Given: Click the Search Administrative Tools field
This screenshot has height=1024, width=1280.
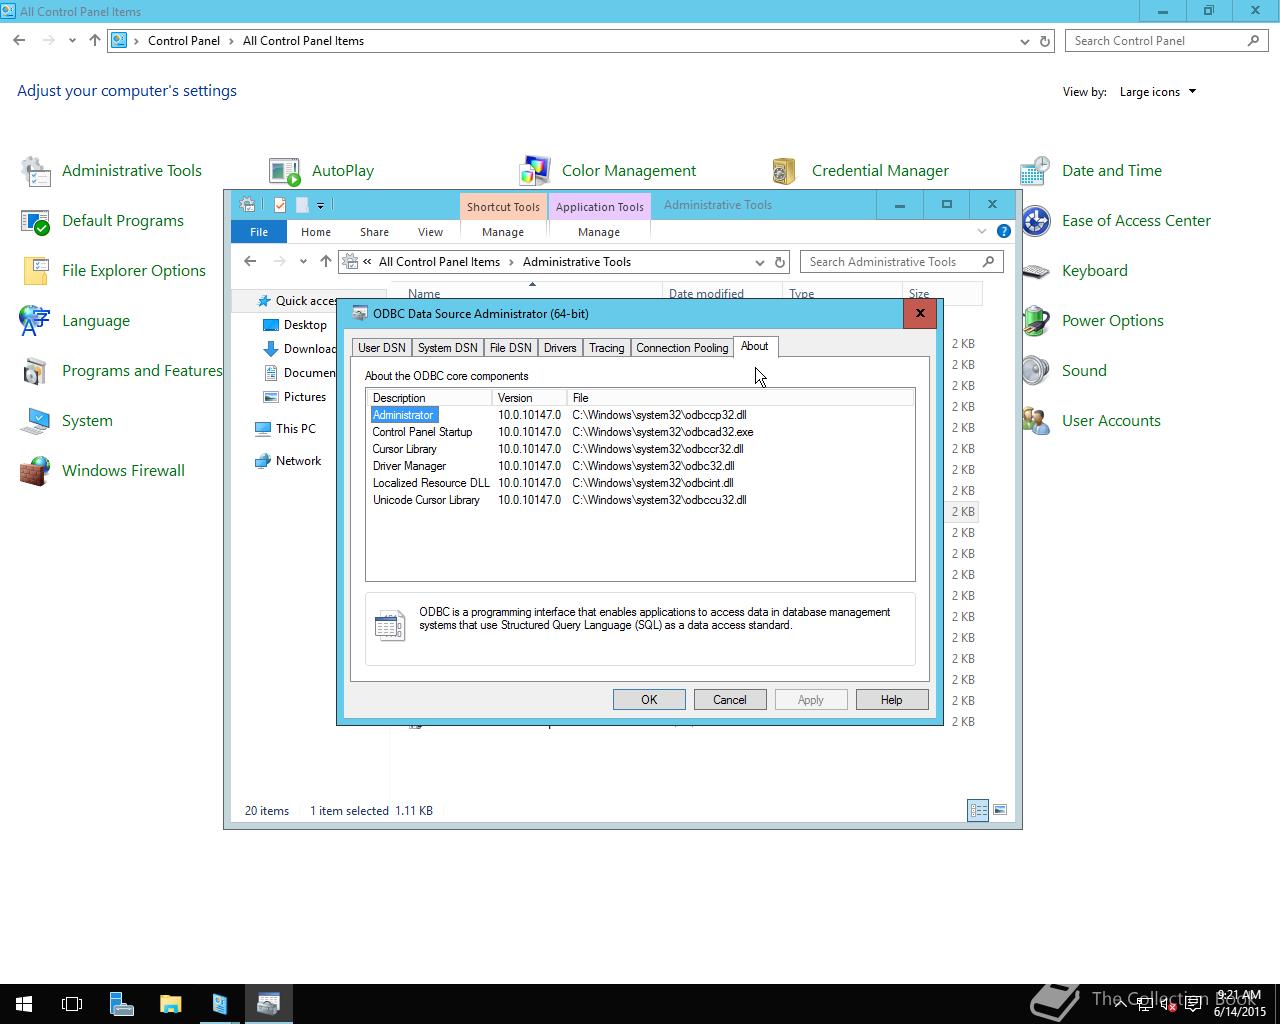Looking at the screenshot, I should [x=901, y=262].
